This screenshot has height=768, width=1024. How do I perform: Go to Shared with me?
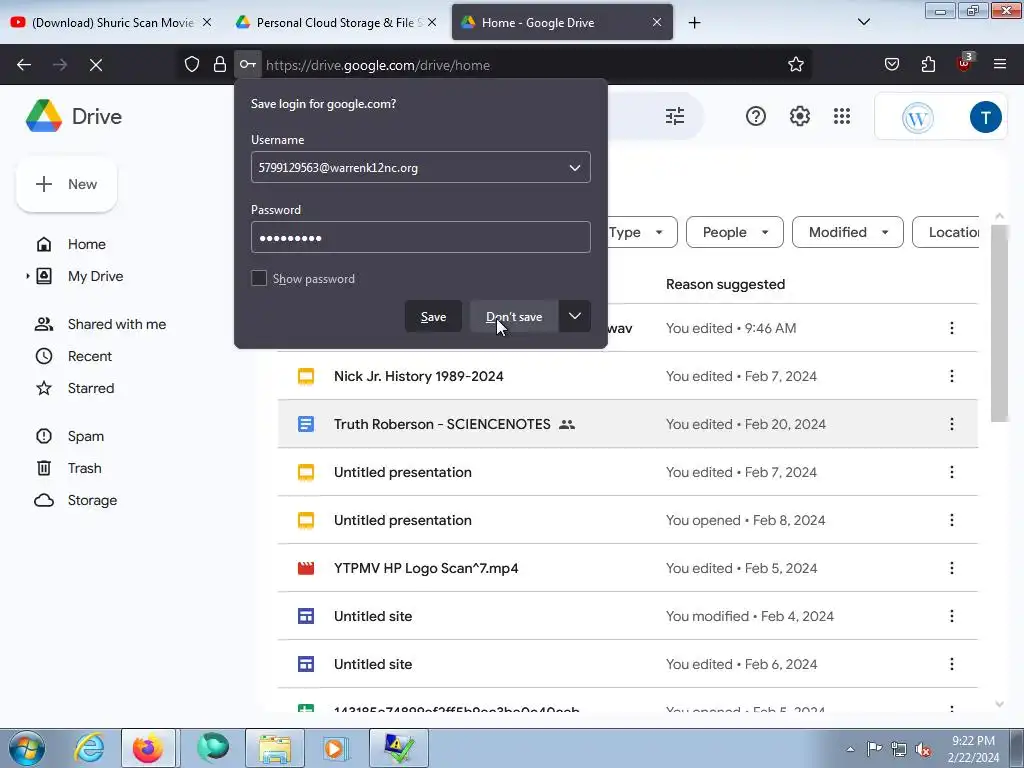(x=116, y=325)
